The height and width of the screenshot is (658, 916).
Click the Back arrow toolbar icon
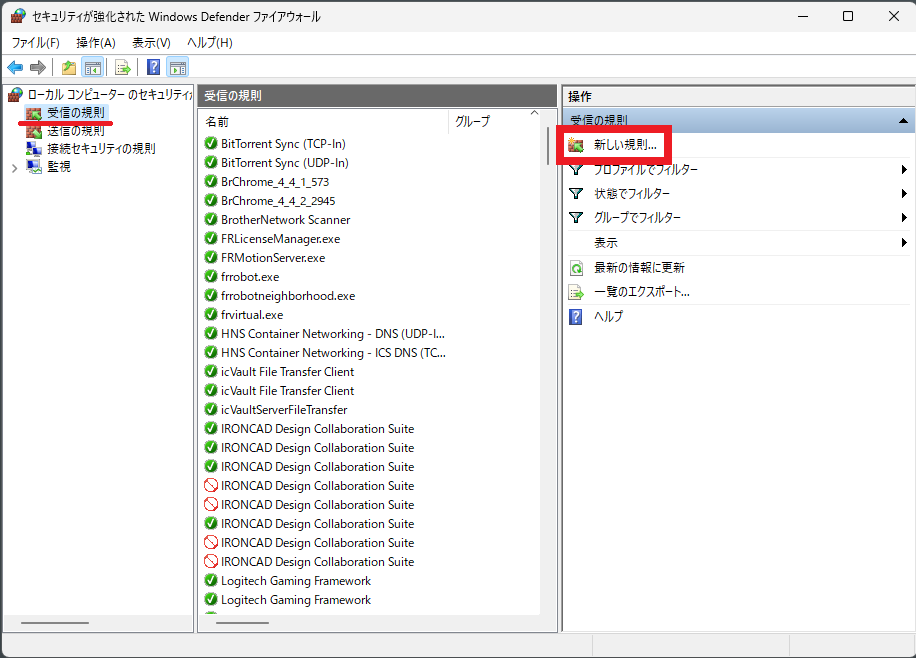(x=15, y=68)
